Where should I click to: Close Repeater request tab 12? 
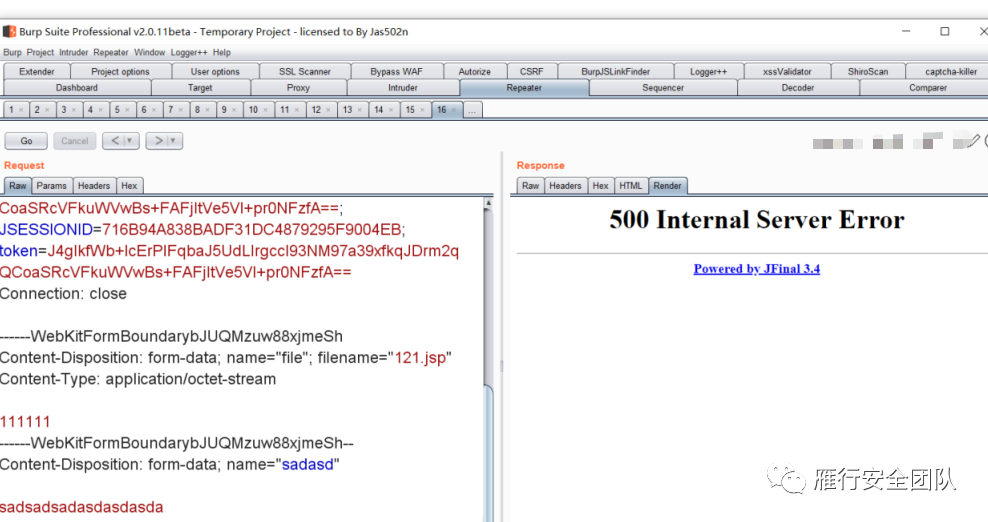[328, 110]
